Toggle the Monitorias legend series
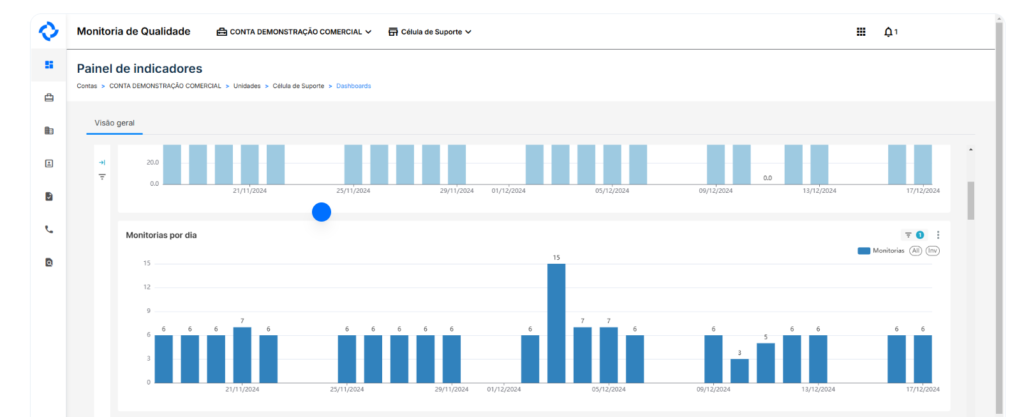The image size is (1024, 417). (x=880, y=251)
